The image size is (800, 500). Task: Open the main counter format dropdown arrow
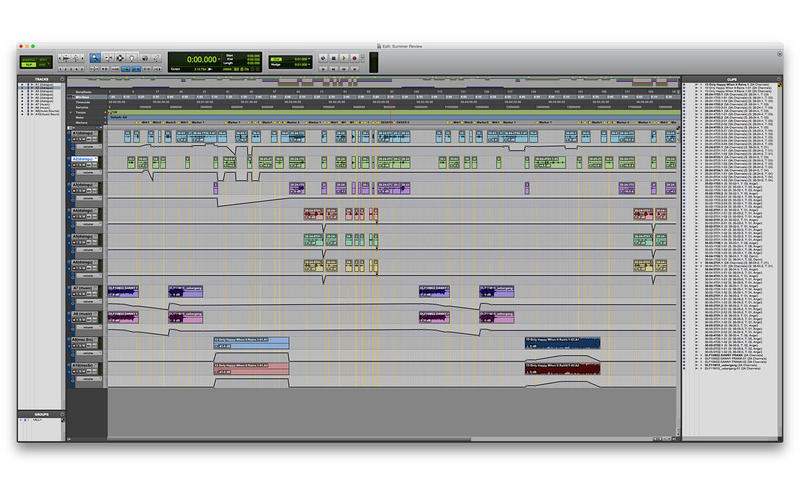(219, 59)
